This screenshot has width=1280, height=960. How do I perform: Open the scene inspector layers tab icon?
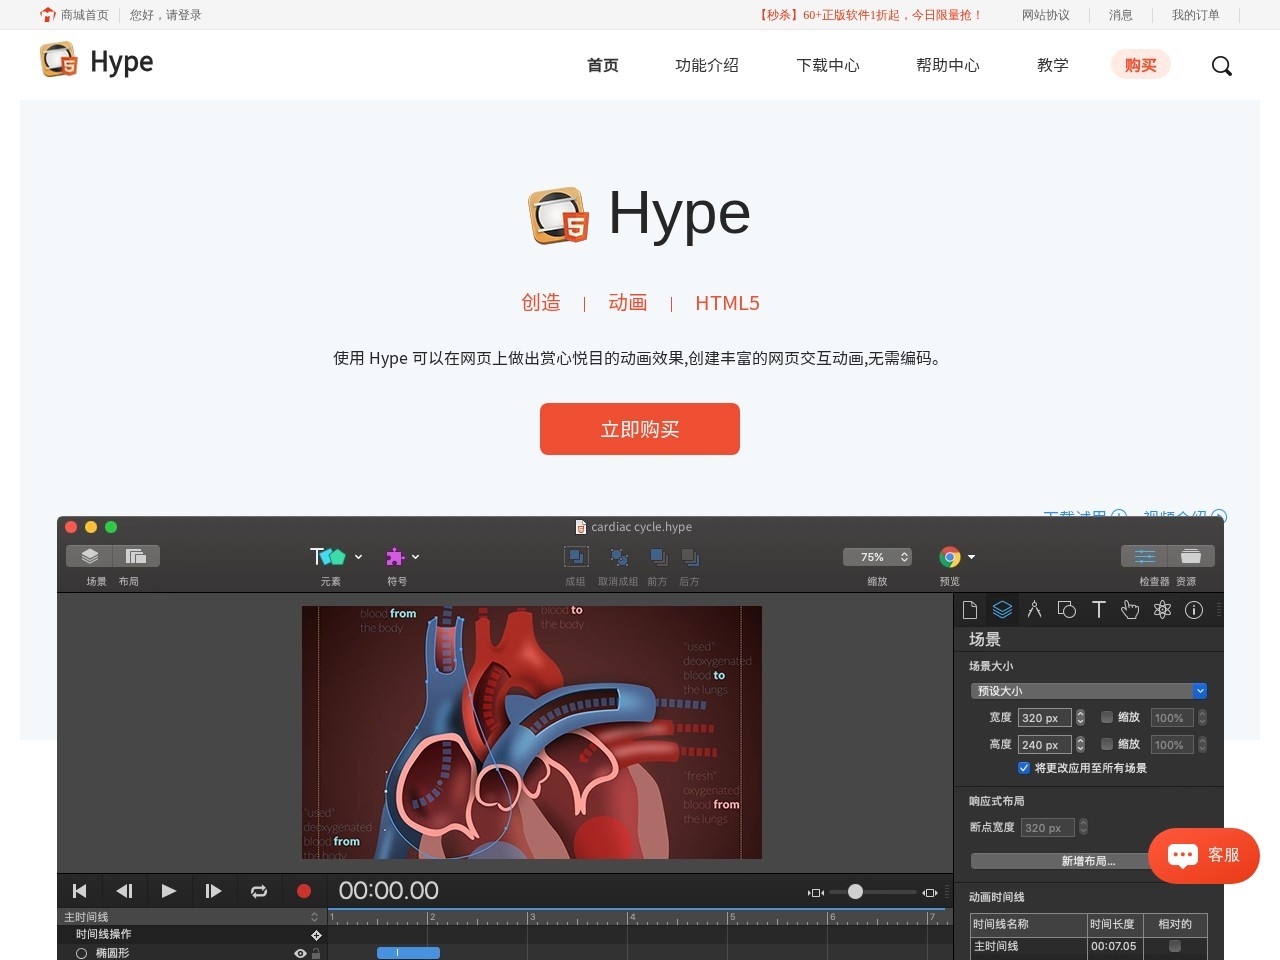[1002, 610]
